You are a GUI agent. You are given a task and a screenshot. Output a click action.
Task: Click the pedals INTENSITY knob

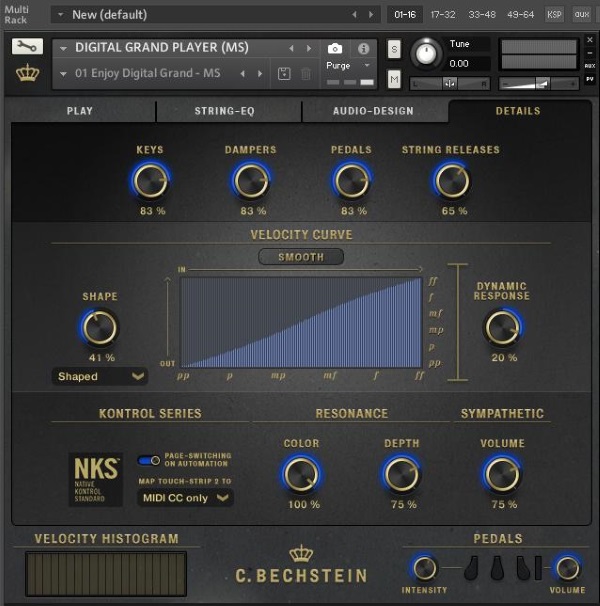424,568
